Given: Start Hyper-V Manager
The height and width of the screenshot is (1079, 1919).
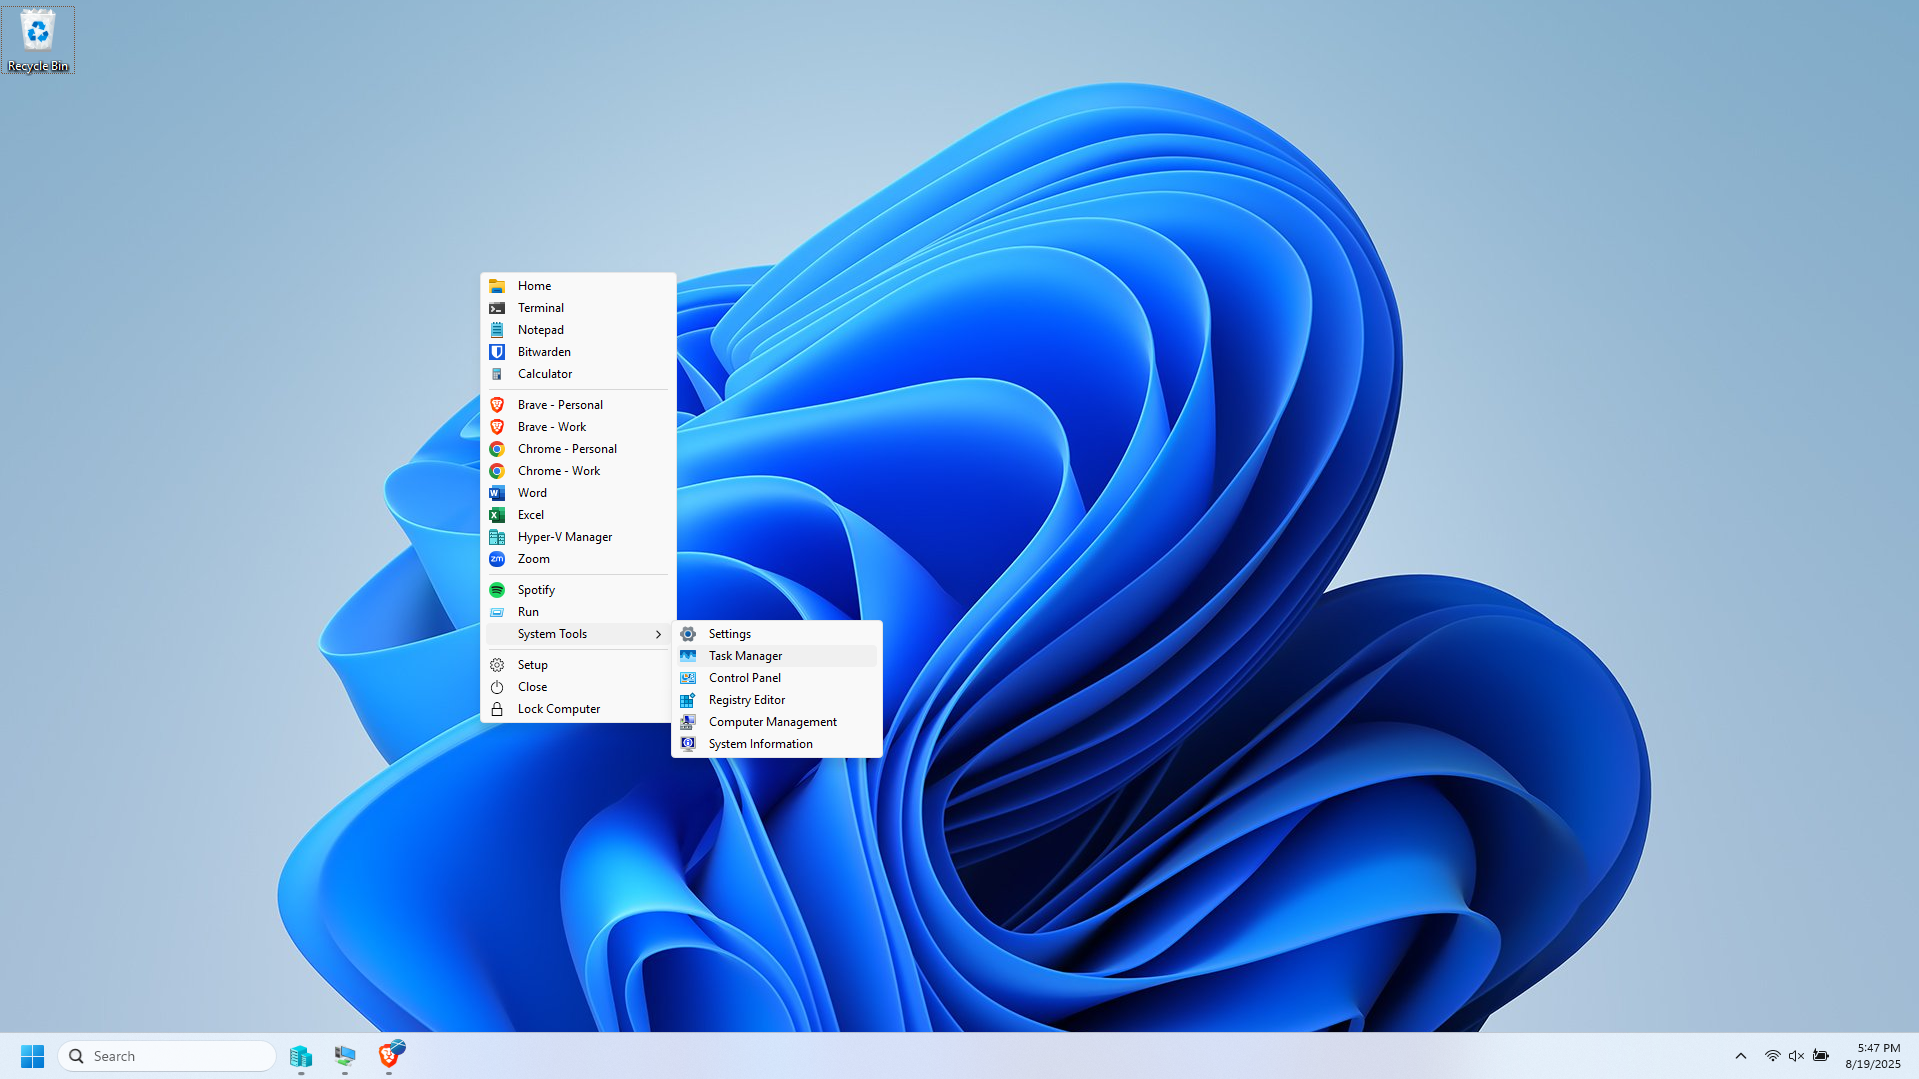Looking at the screenshot, I should tap(564, 537).
